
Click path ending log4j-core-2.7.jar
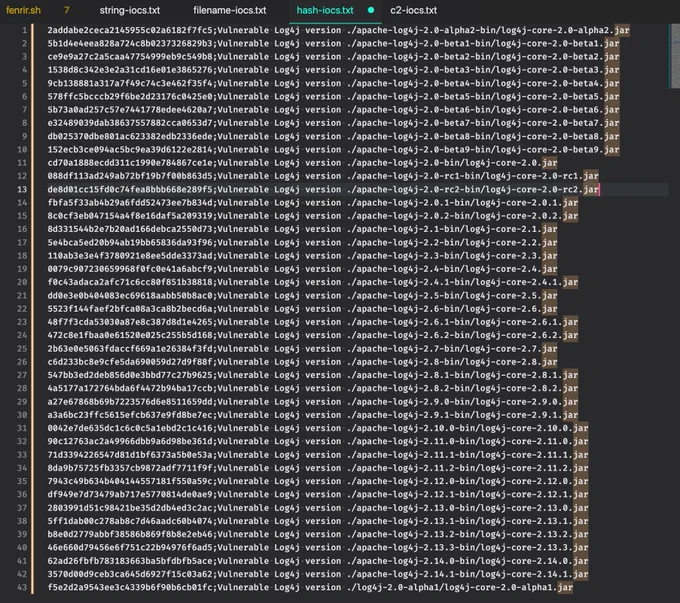click(x=452, y=349)
